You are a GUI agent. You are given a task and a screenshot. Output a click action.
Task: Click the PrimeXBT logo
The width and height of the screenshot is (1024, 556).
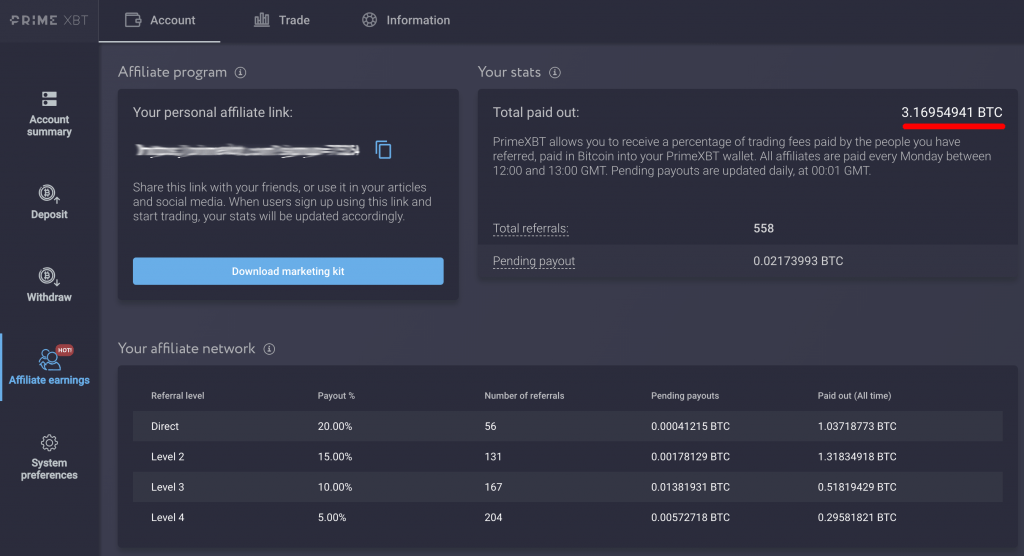point(49,20)
